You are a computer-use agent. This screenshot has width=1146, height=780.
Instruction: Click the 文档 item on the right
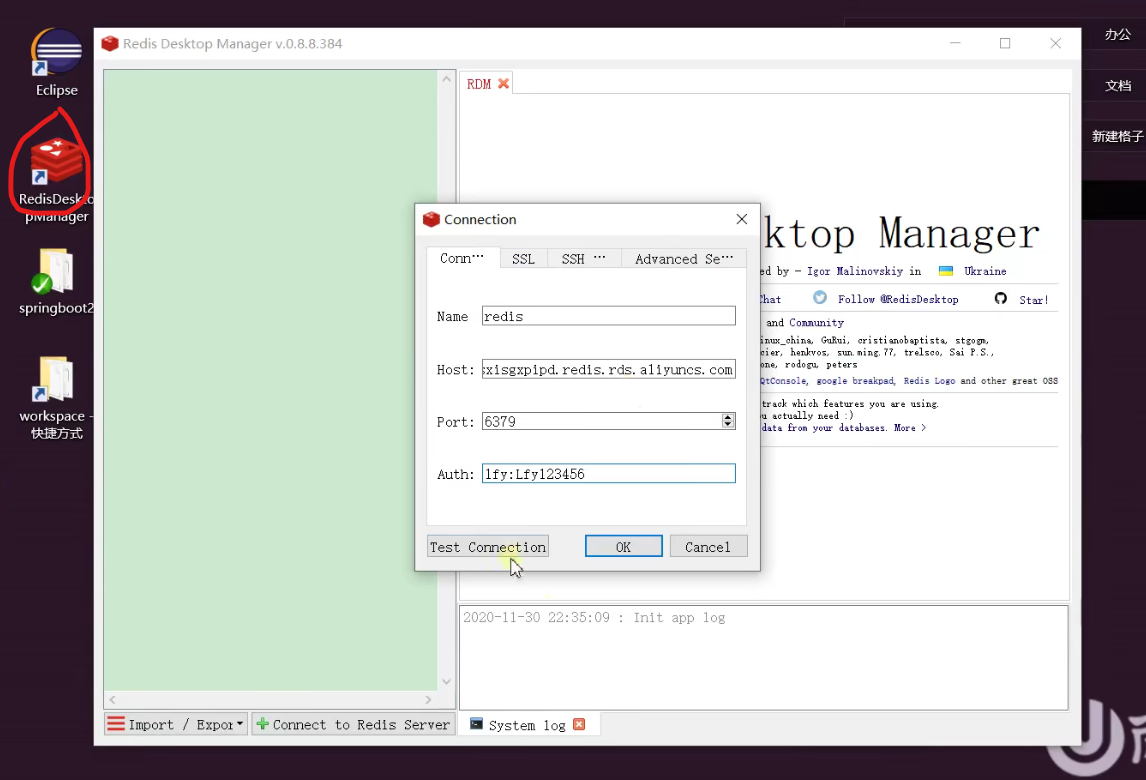click(x=1117, y=86)
